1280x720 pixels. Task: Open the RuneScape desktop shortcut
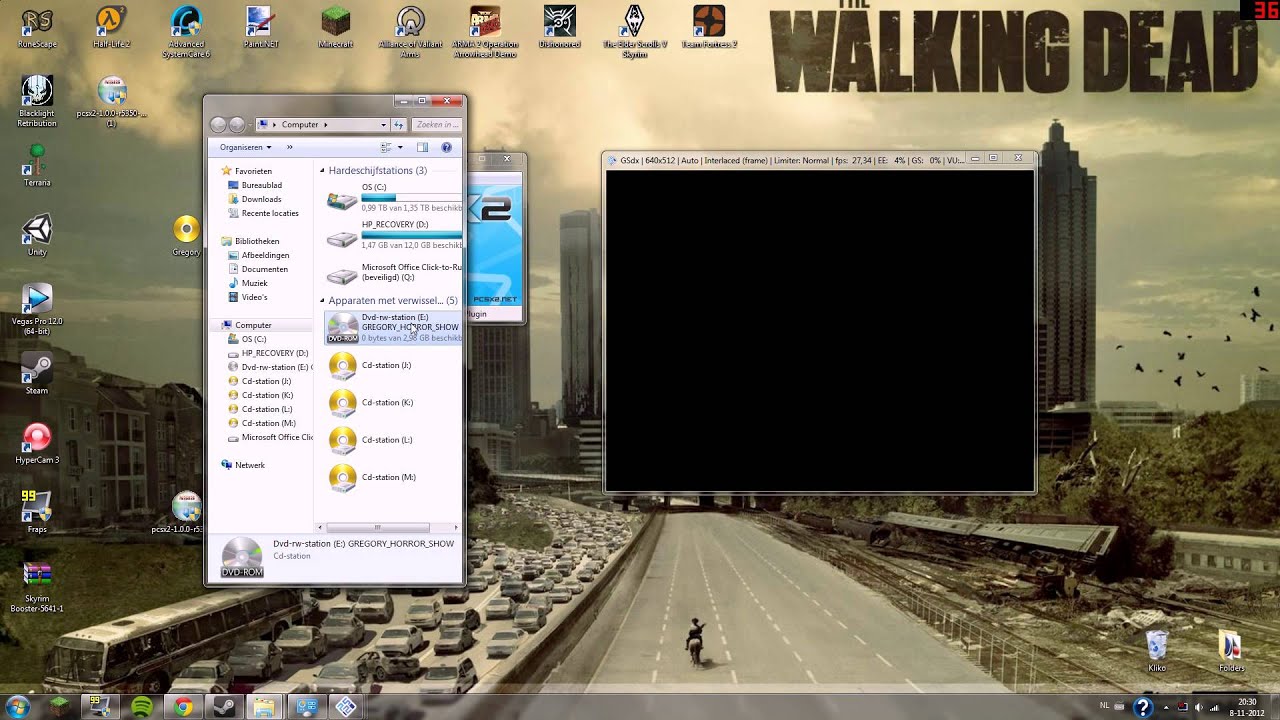tap(37, 28)
